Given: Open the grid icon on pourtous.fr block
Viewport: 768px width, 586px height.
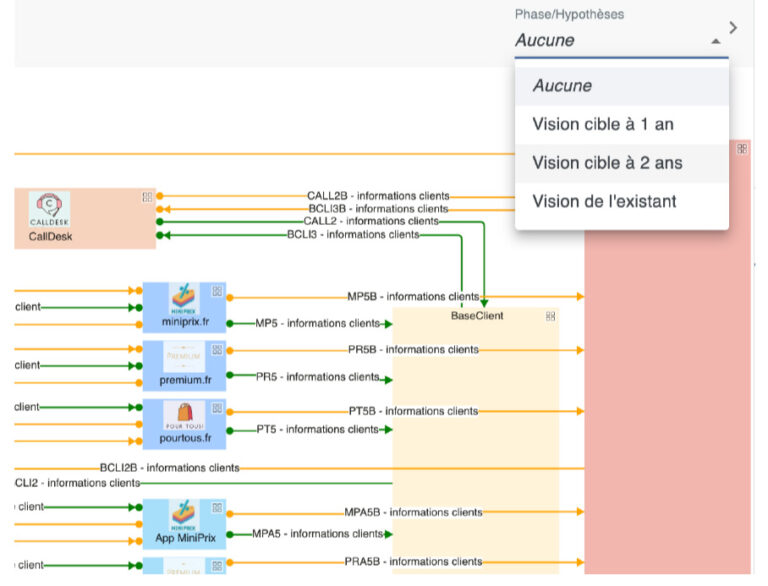Looking at the screenshot, I should click(x=217, y=408).
